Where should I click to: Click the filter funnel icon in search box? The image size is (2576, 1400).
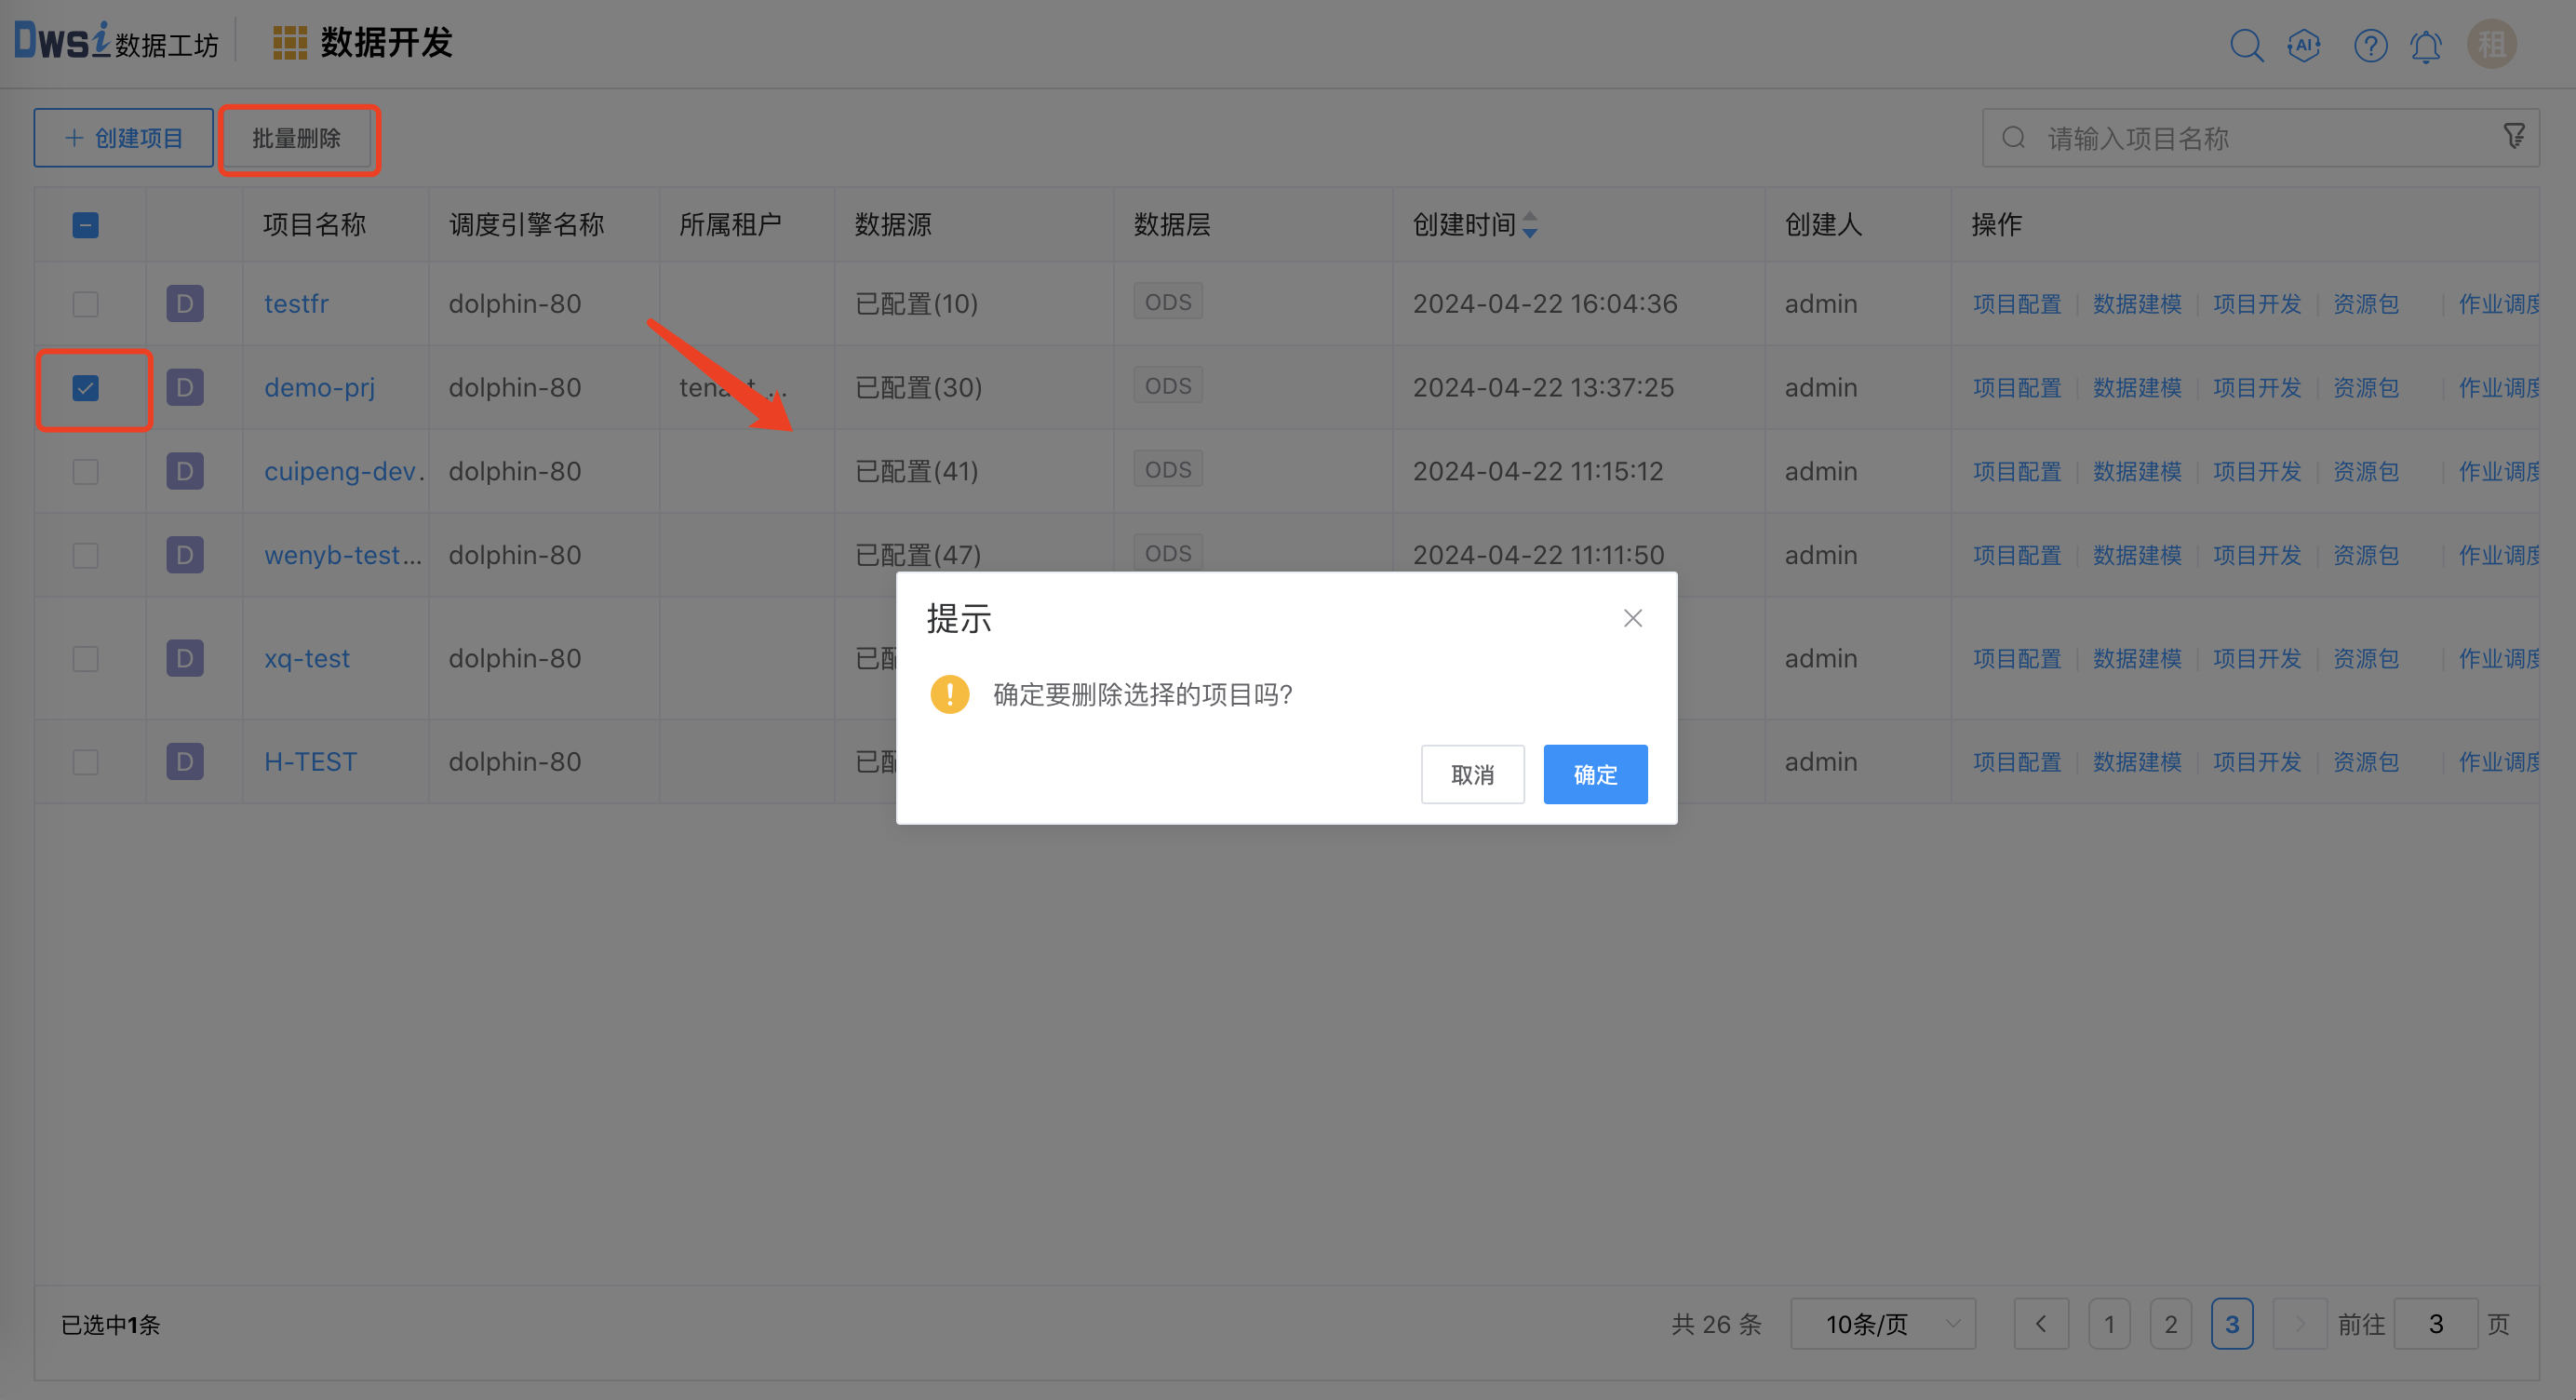point(2514,137)
